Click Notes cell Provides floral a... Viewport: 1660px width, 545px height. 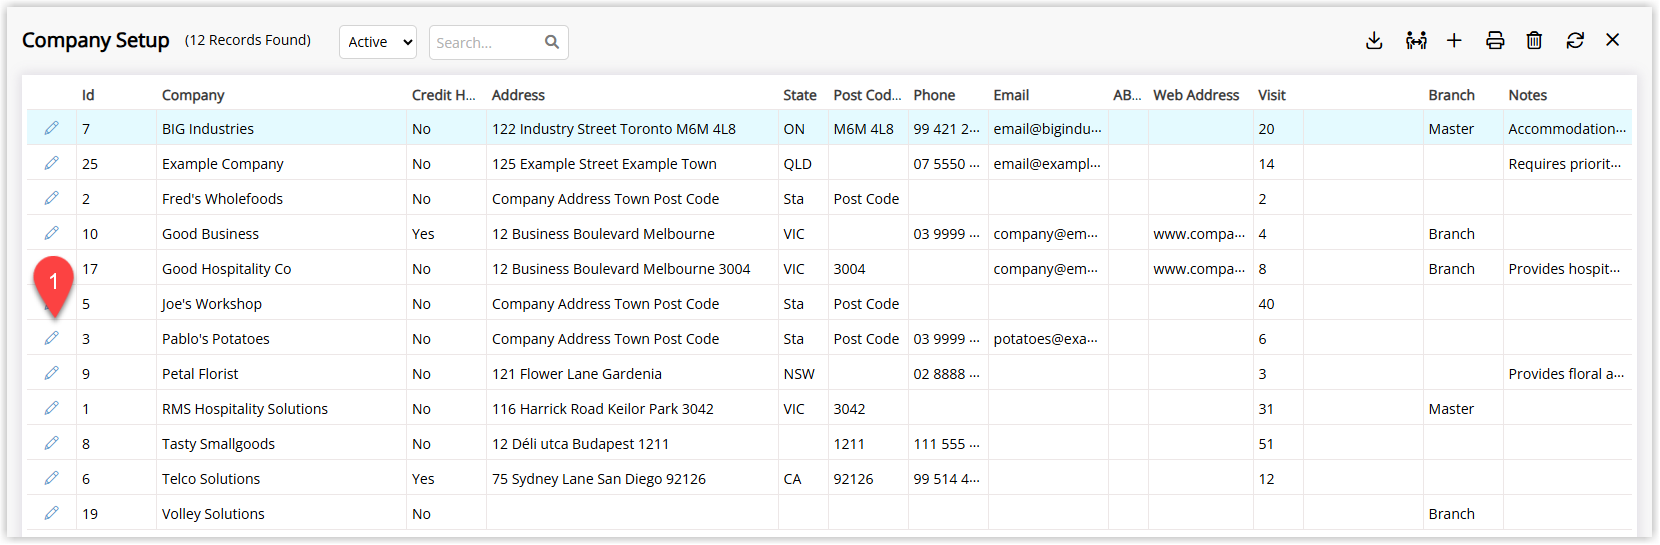(1566, 374)
